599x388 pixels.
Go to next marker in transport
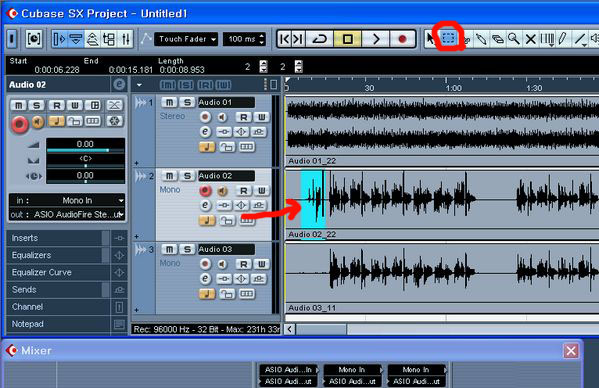click(x=298, y=39)
